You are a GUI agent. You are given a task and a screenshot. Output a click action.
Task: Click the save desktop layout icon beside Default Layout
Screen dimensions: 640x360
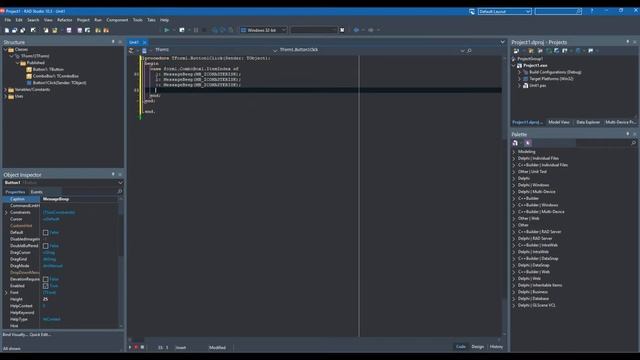472,11
